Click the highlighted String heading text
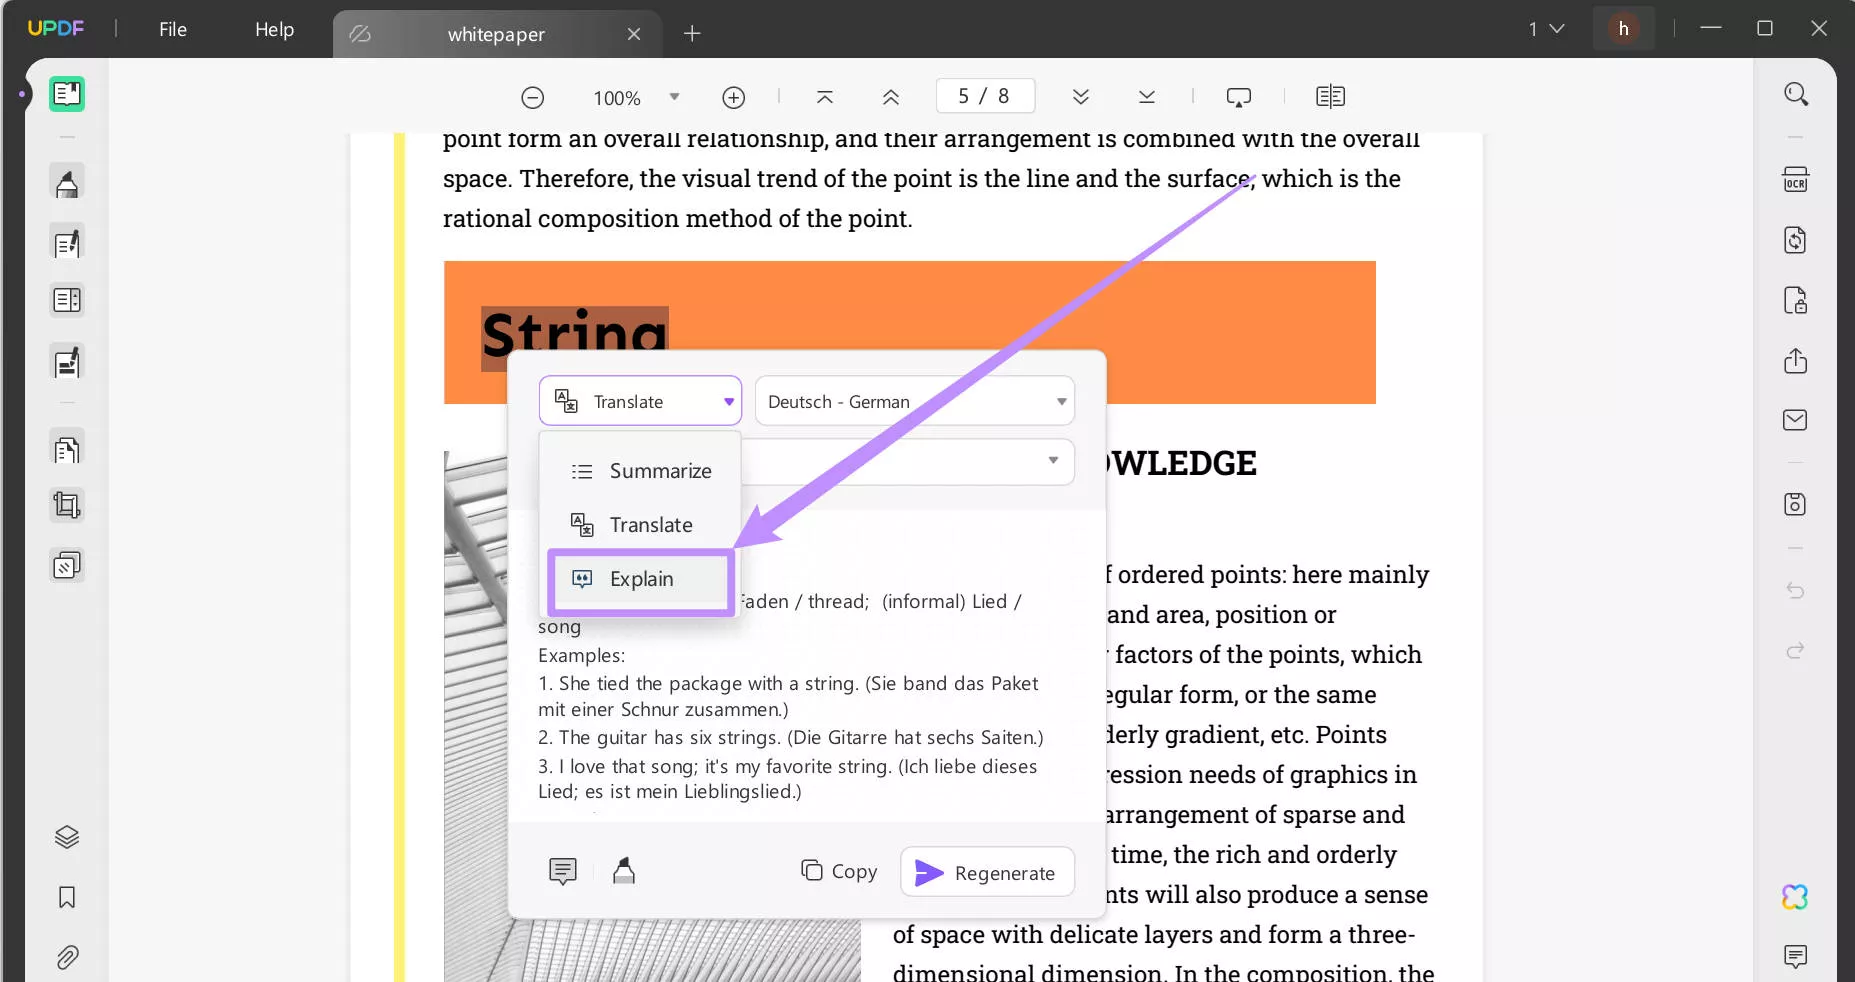The height and width of the screenshot is (982, 1855). point(575,332)
